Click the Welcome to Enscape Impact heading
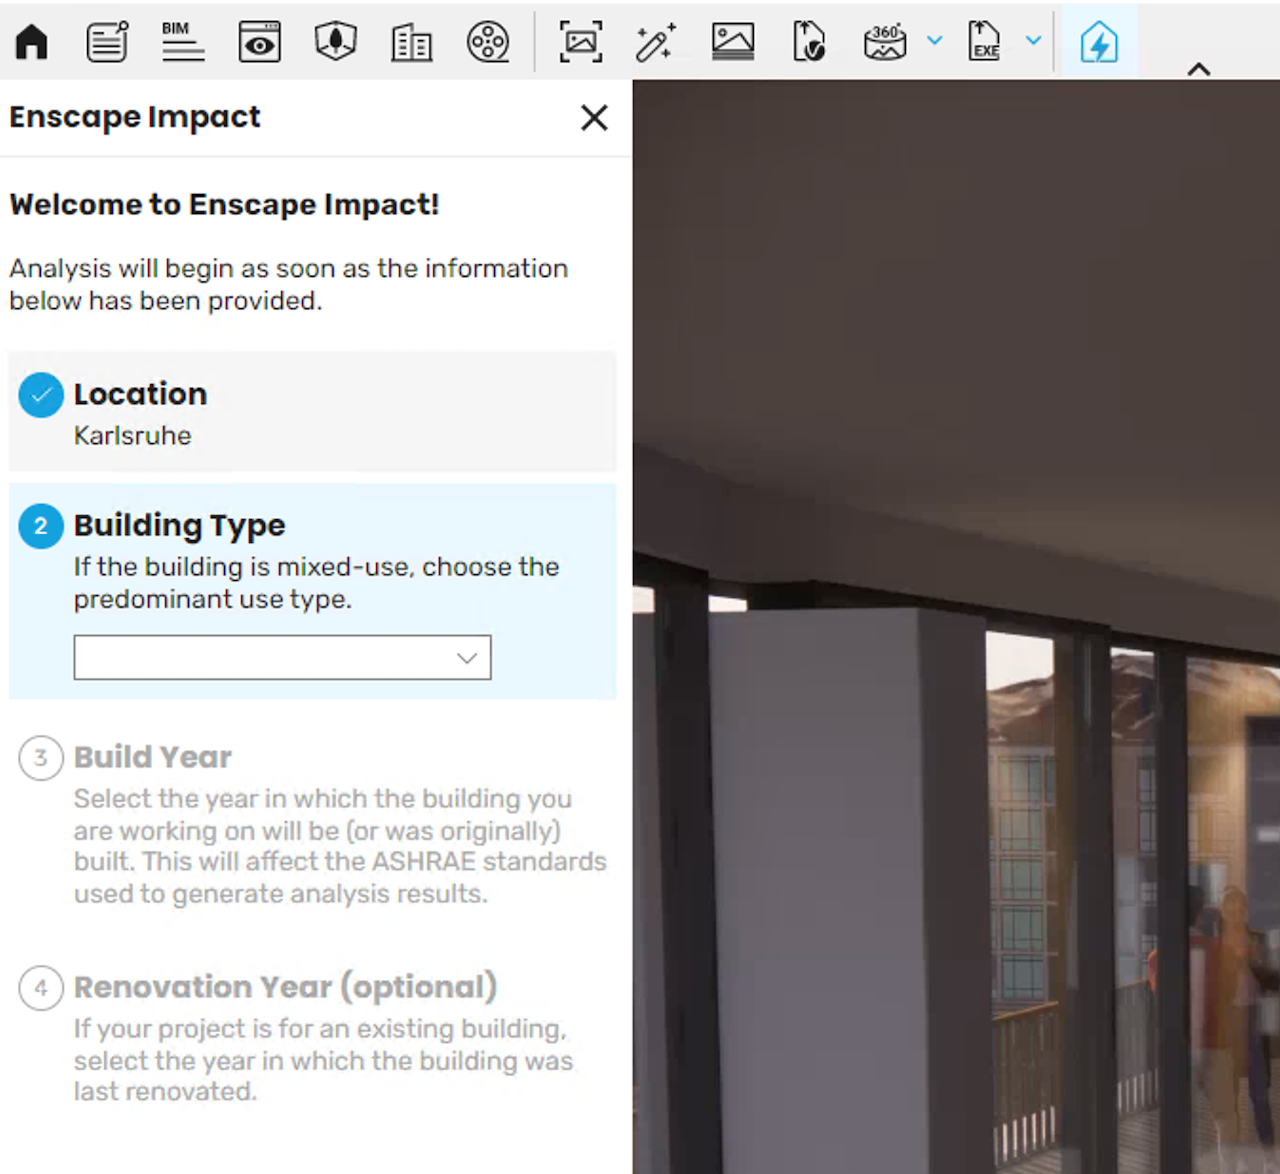This screenshot has width=1280, height=1174. 224,205
